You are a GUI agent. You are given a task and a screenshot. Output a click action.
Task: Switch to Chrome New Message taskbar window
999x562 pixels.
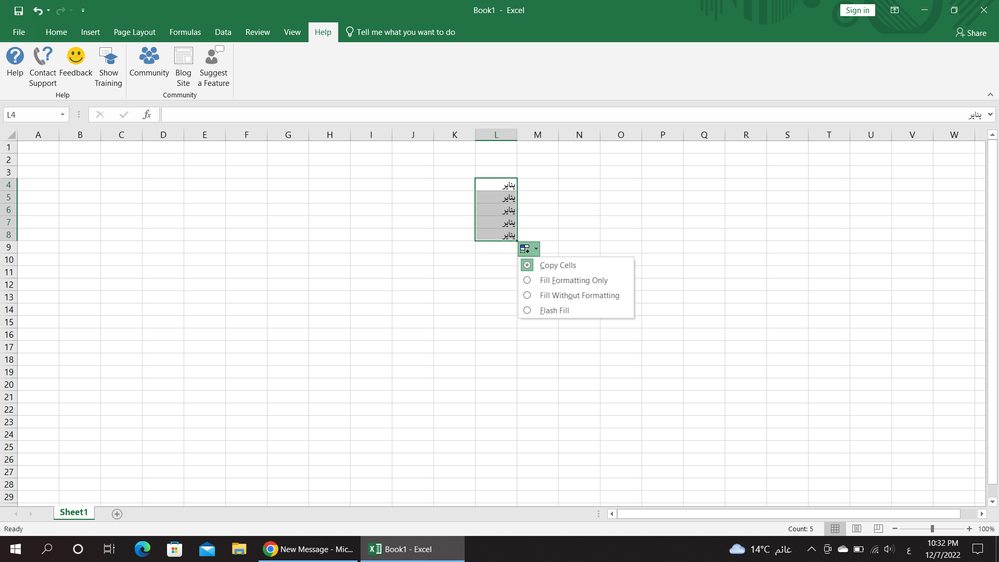[x=309, y=549]
